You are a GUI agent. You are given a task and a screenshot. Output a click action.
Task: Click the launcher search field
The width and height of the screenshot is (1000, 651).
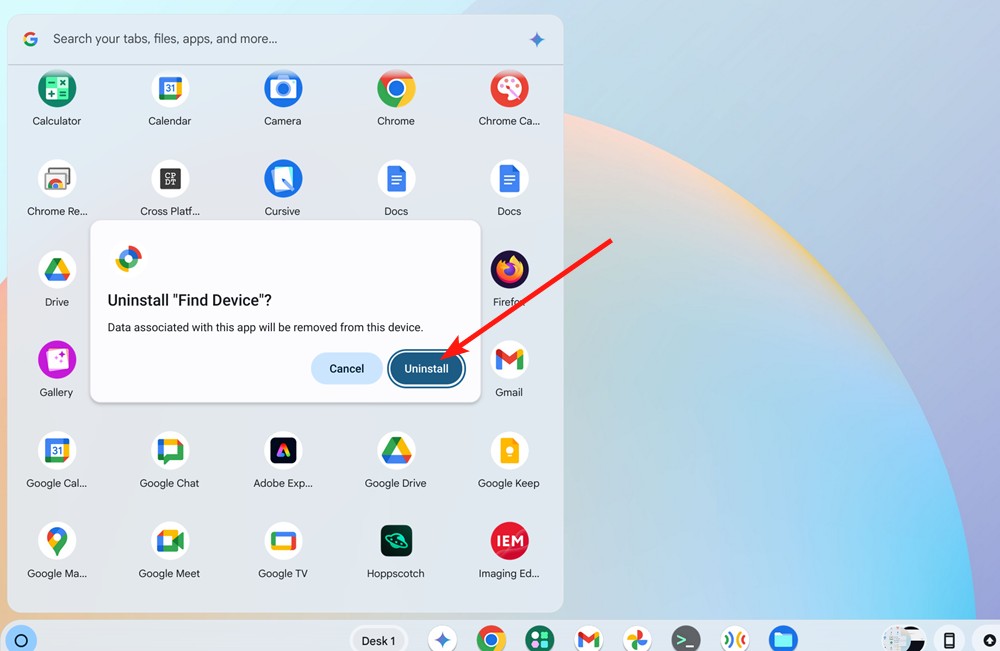tap(280, 38)
